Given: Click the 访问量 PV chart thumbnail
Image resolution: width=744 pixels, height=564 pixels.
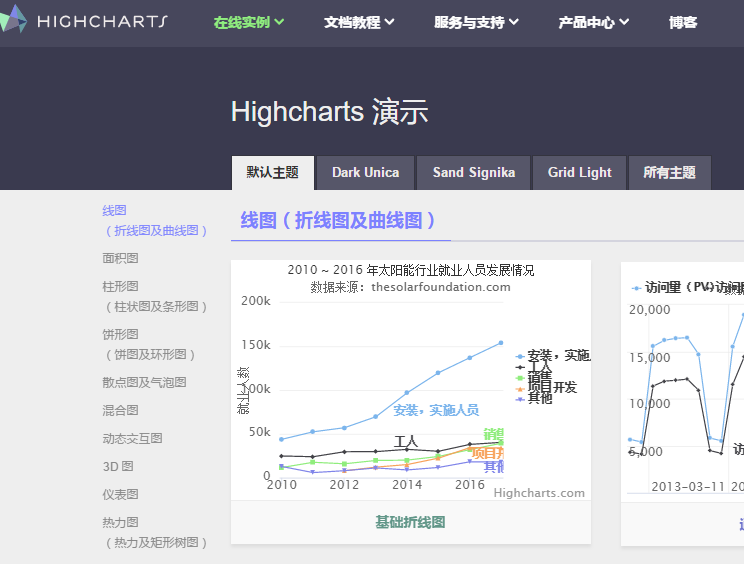Looking at the screenshot, I should (x=682, y=382).
